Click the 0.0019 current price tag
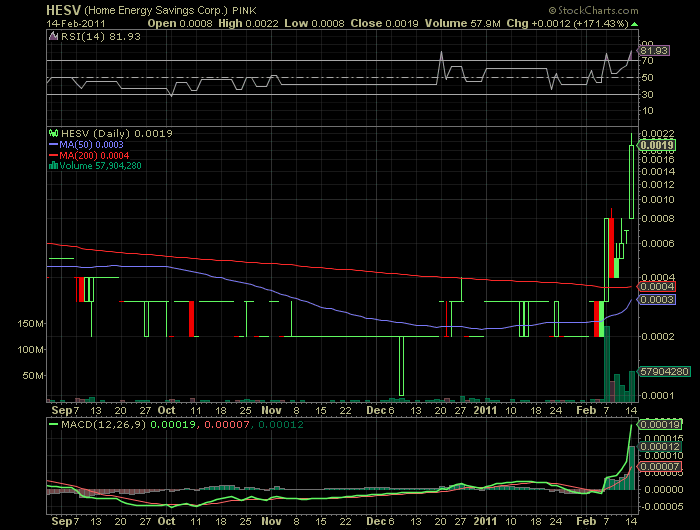The image size is (700, 530). (x=656, y=145)
